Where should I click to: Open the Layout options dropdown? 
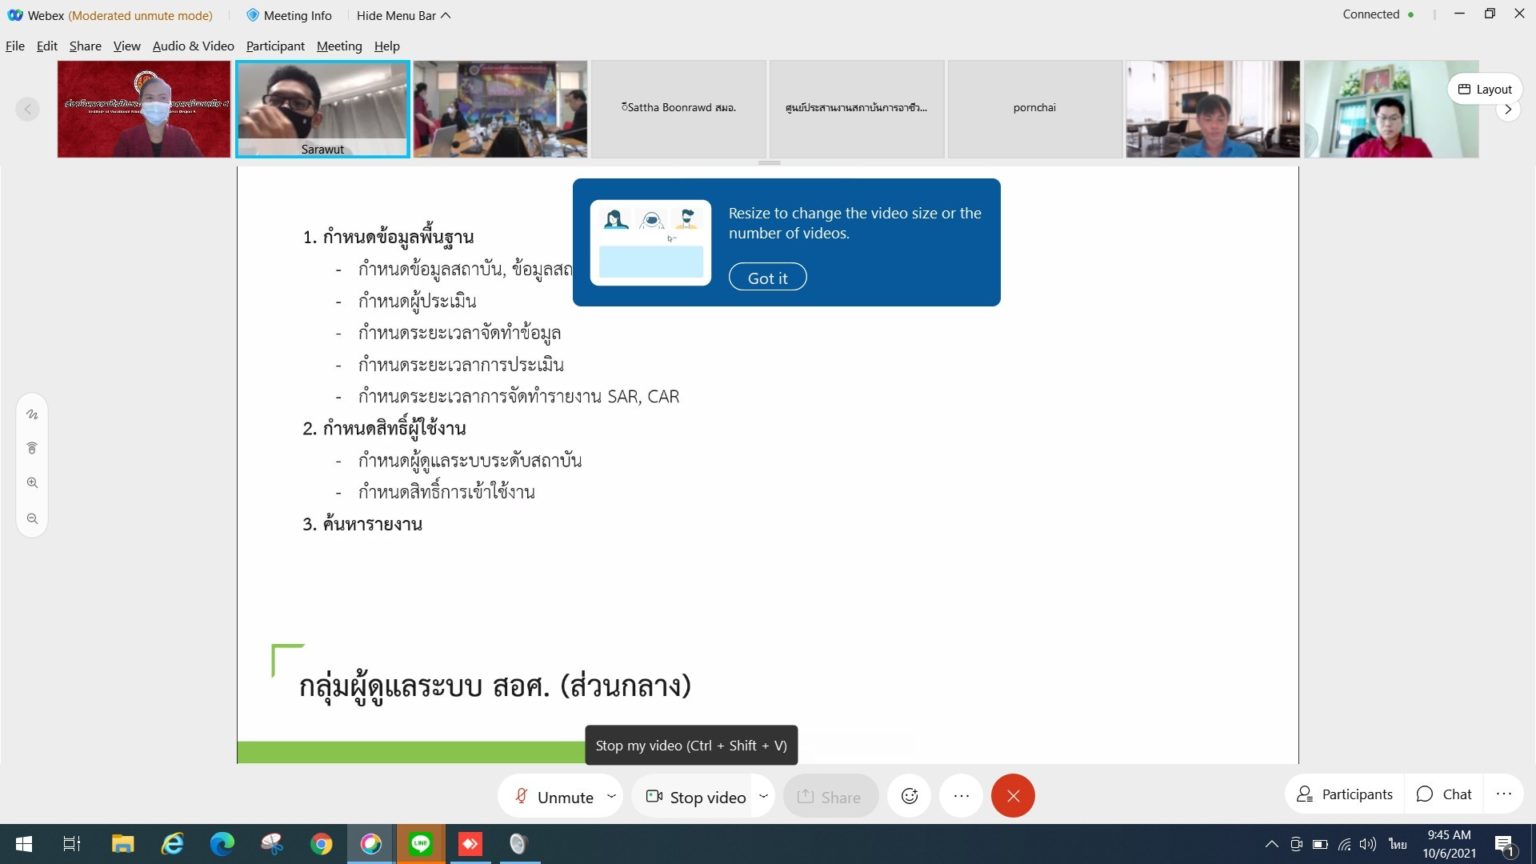point(1484,89)
